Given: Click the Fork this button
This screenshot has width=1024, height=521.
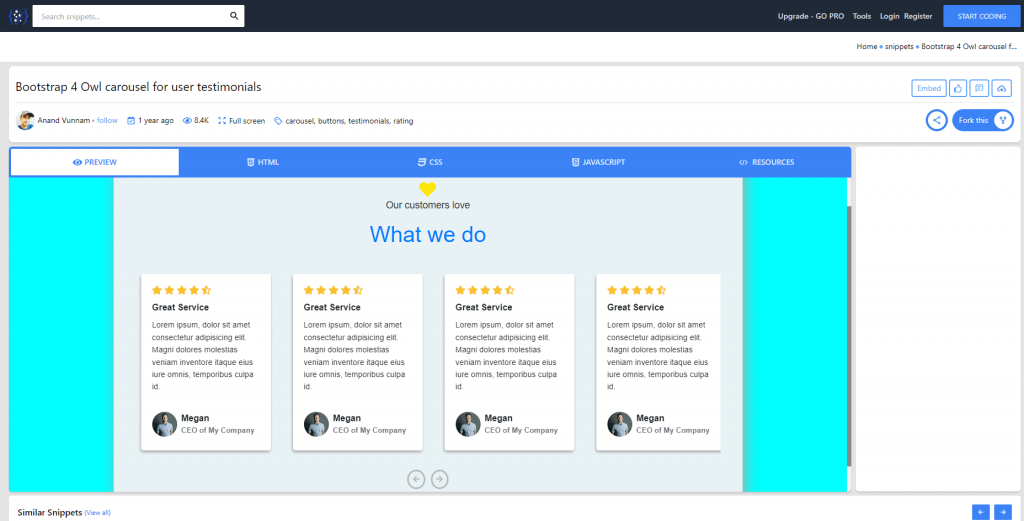Looking at the screenshot, I should coord(982,120).
